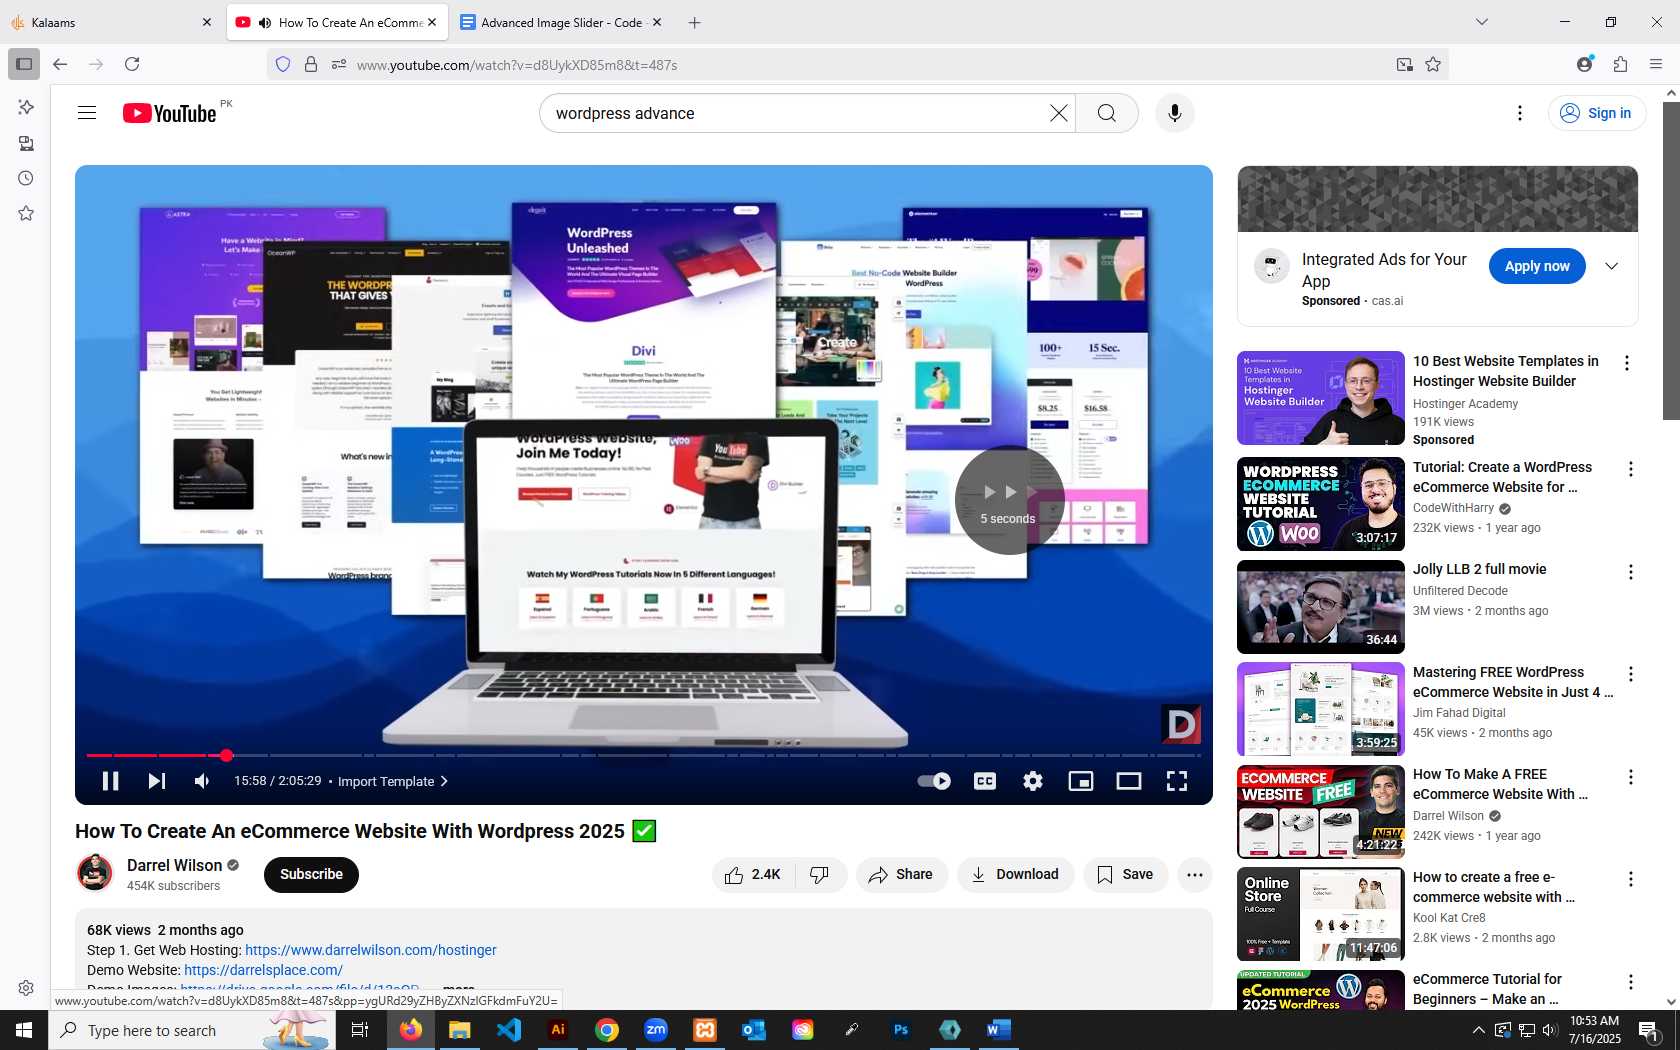Open sidebar settings gear icon
The height and width of the screenshot is (1050, 1680).
26,988
